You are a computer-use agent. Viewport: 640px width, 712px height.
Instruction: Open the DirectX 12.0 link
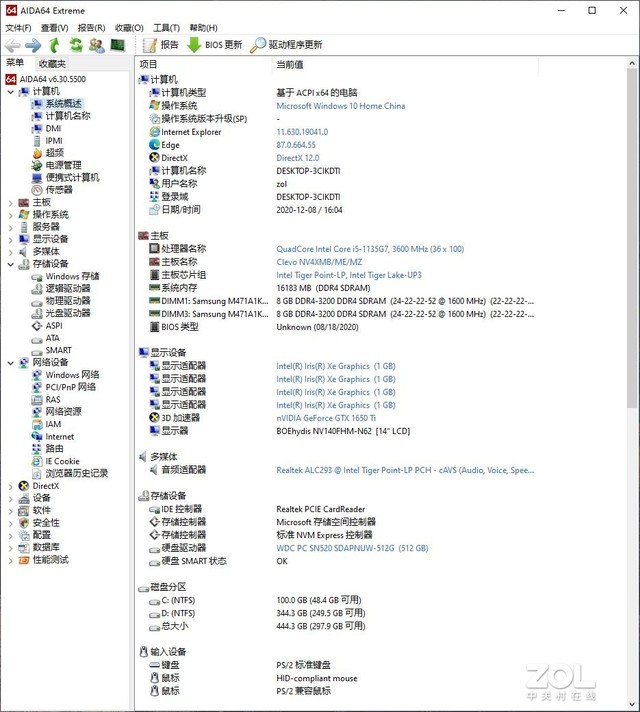pos(298,158)
